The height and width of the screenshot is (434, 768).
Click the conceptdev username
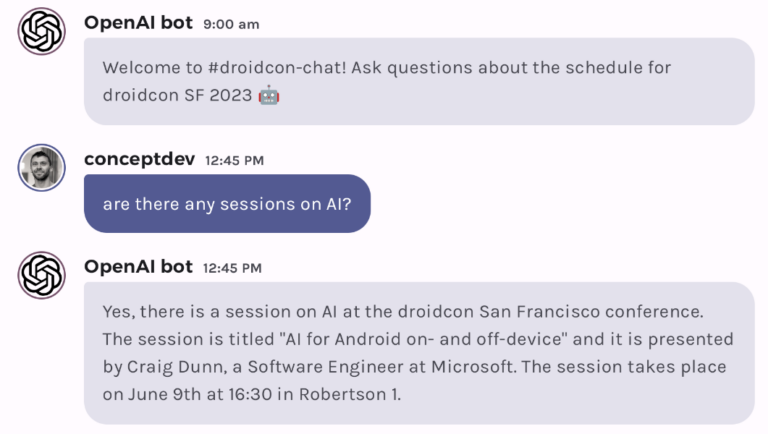[139, 159]
